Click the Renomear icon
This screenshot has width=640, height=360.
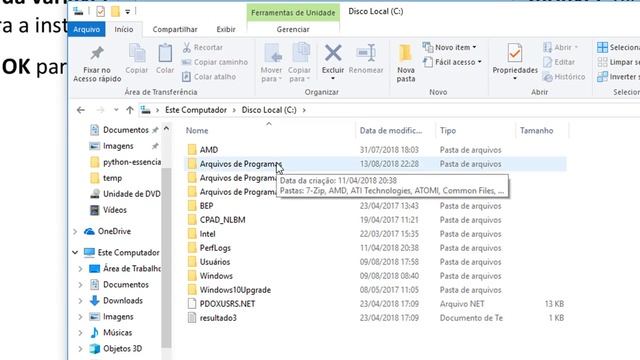(366, 53)
